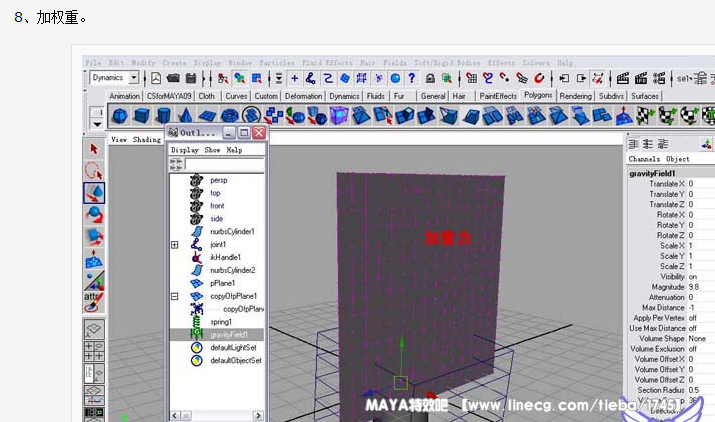Image resolution: width=715 pixels, height=422 pixels.
Task: Select pPlane1 in Outliner
Action: coord(222,283)
